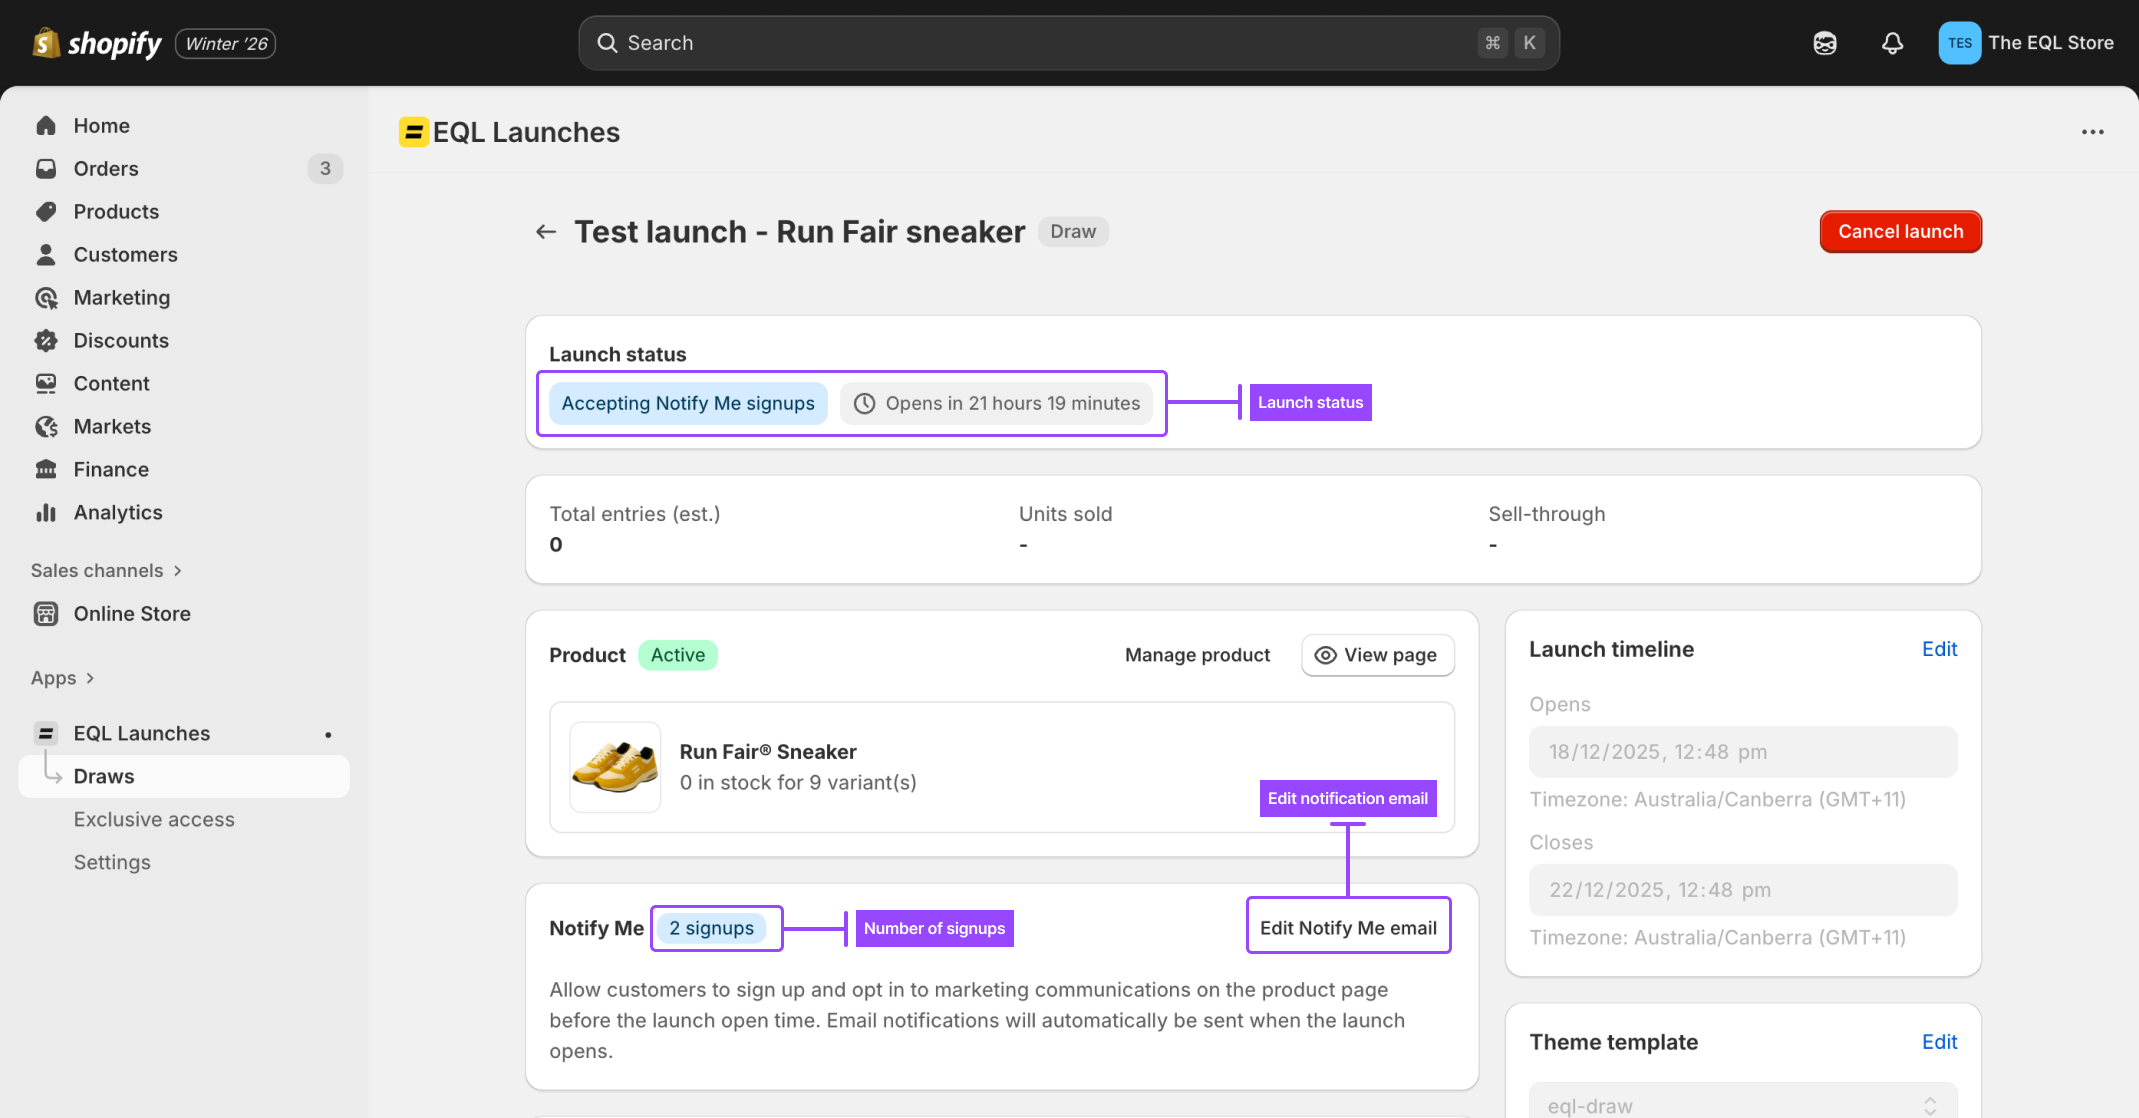The image size is (2139, 1118).
Task: Click the Home house icon
Action: click(x=46, y=125)
